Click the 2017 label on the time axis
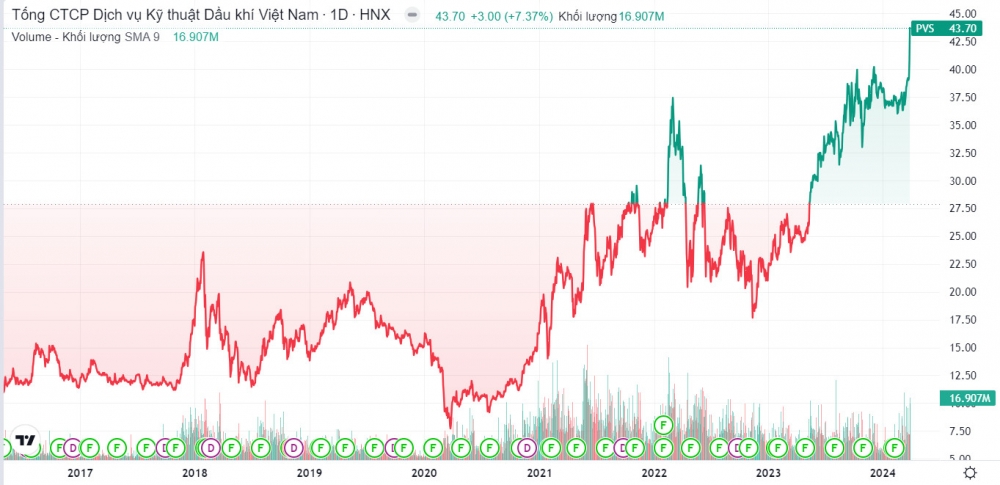This screenshot has width=1000, height=485. click(80, 473)
